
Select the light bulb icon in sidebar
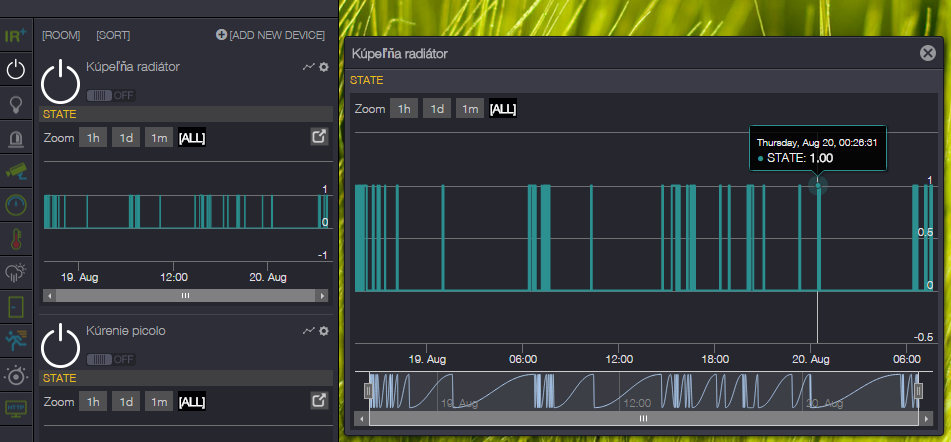point(16,104)
